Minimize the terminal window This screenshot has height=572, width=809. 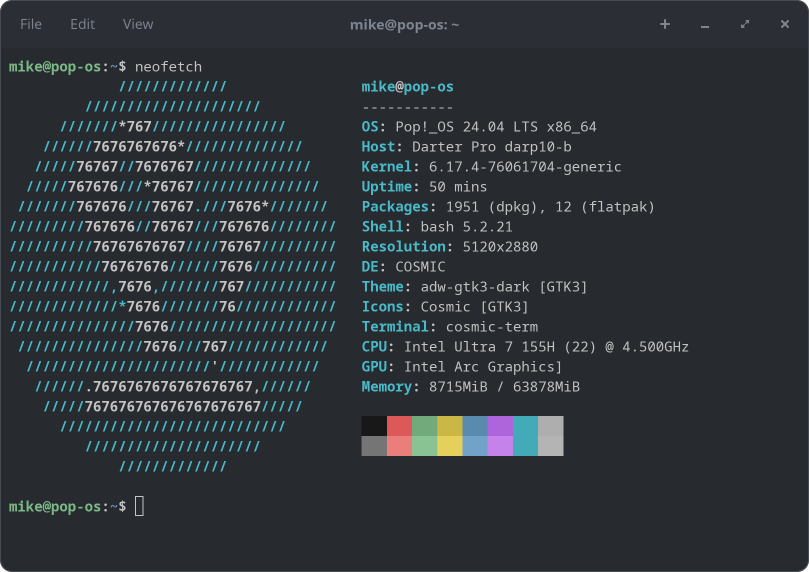tap(705, 24)
